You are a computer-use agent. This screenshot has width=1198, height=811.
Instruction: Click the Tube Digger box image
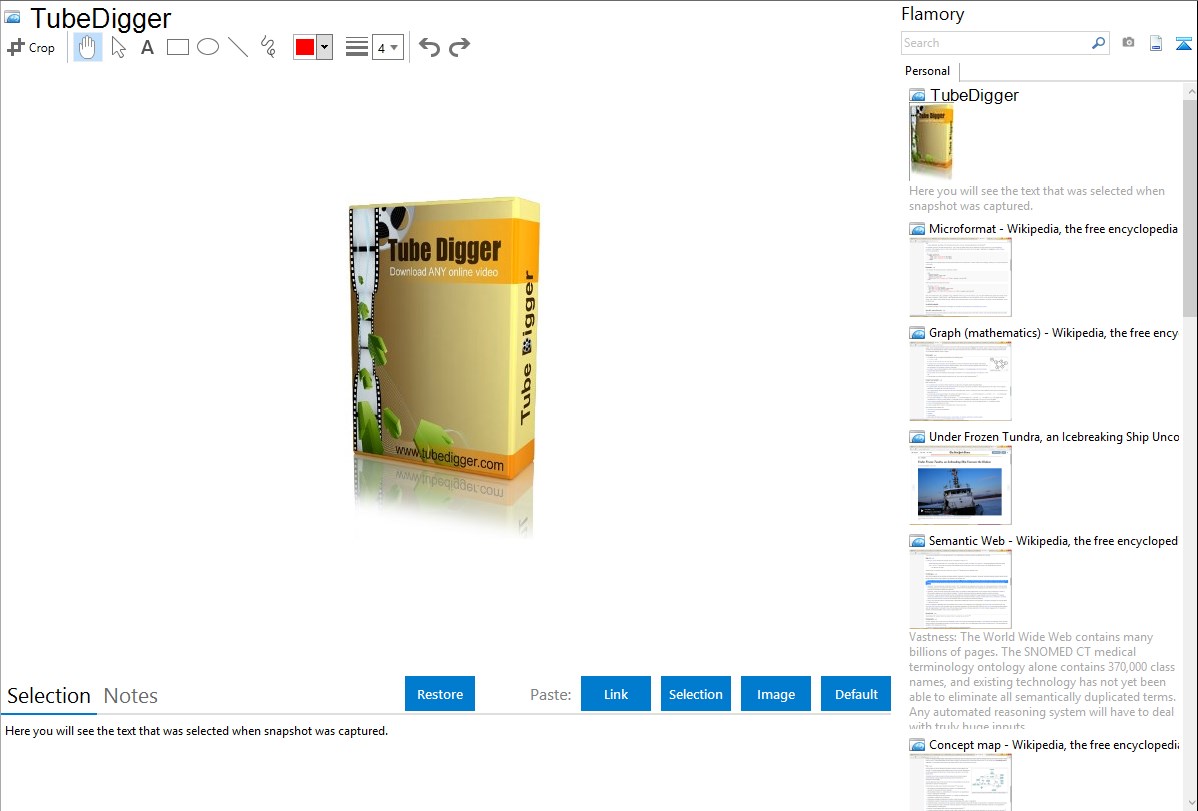(x=445, y=367)
